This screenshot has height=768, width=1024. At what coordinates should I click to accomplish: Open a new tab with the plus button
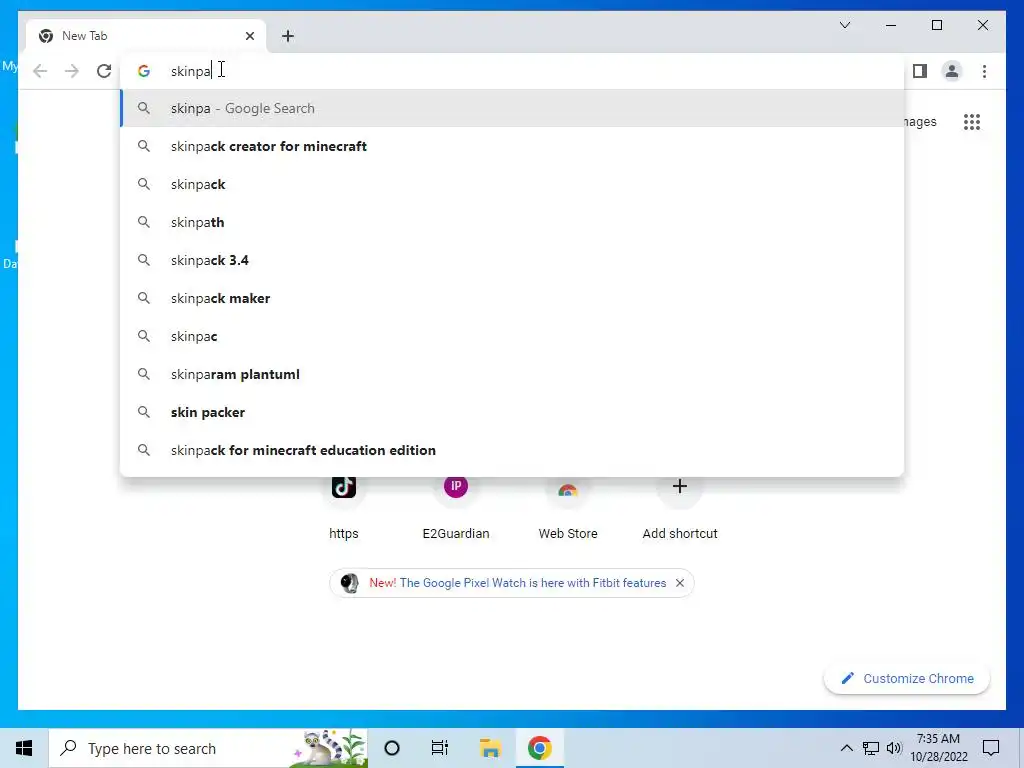(x=288, y=36)
